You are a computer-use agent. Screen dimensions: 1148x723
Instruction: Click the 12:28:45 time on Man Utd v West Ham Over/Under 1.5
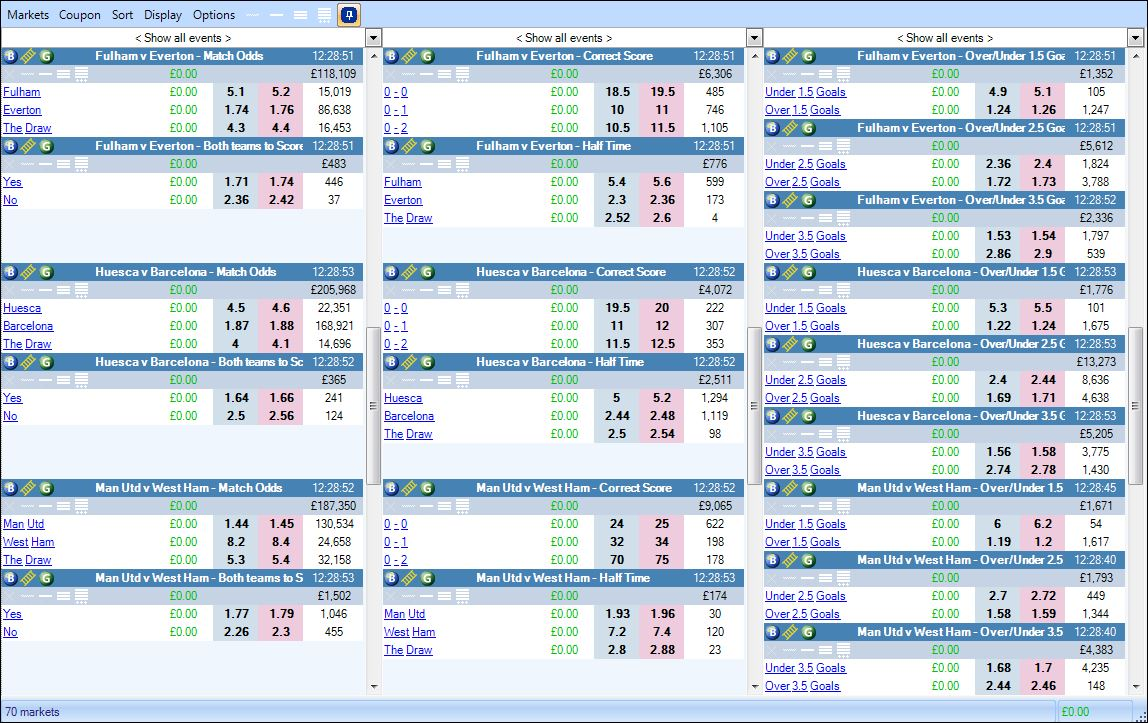pyautogui.click(x=1095, y=487)
